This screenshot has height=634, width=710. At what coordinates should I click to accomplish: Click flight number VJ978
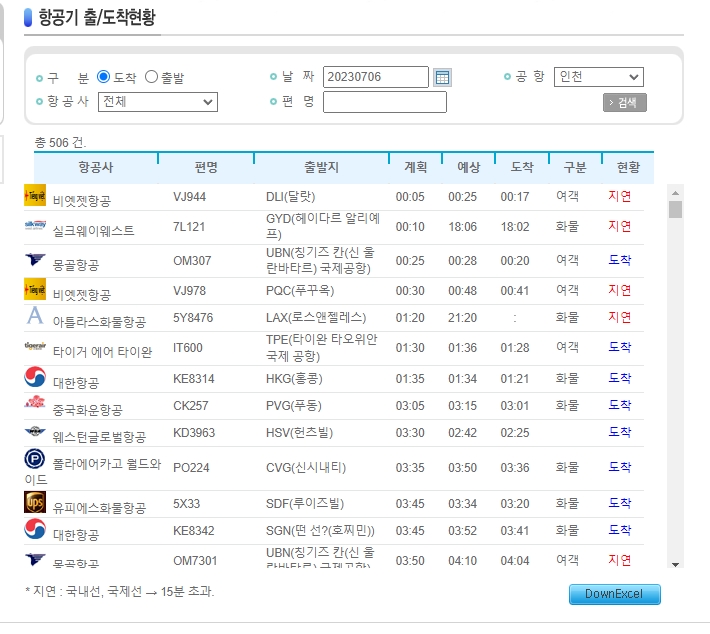tap(189, 290)
